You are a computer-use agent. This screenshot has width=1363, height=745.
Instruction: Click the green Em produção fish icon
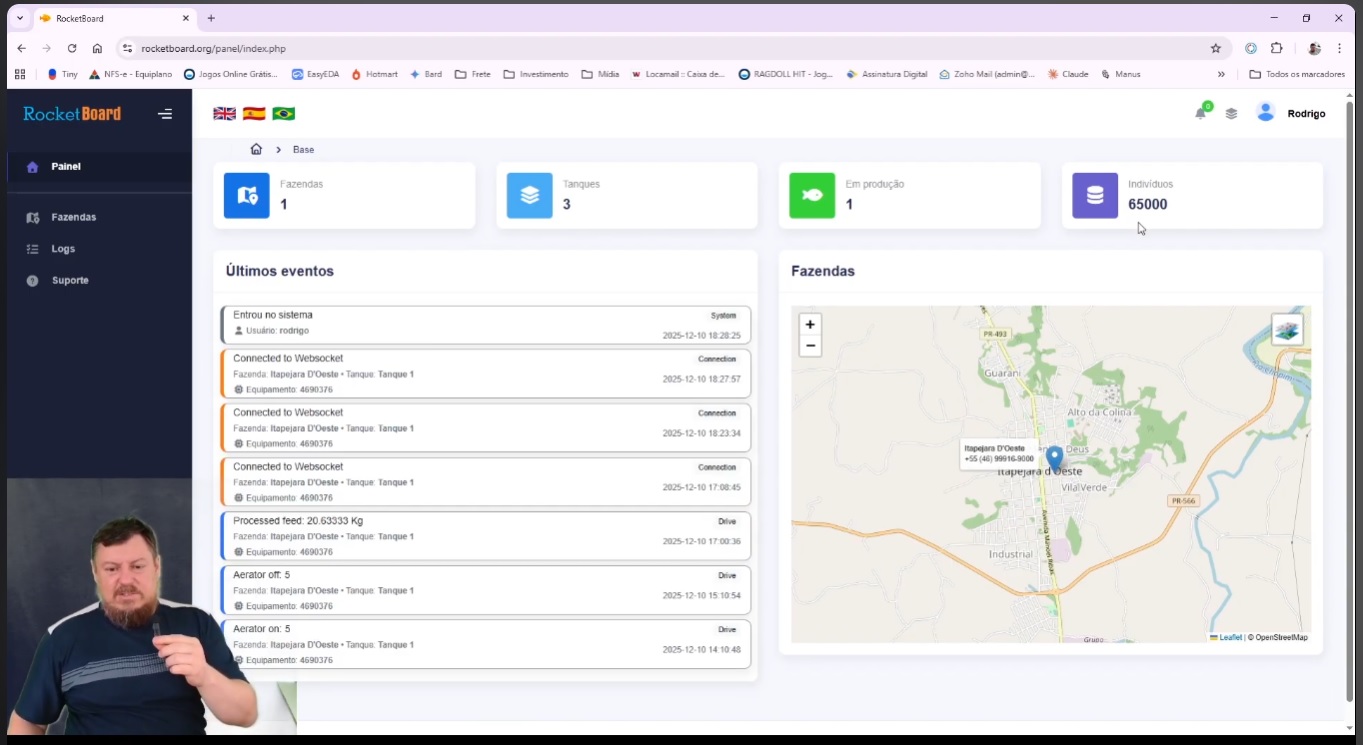[x=811, y=195]
